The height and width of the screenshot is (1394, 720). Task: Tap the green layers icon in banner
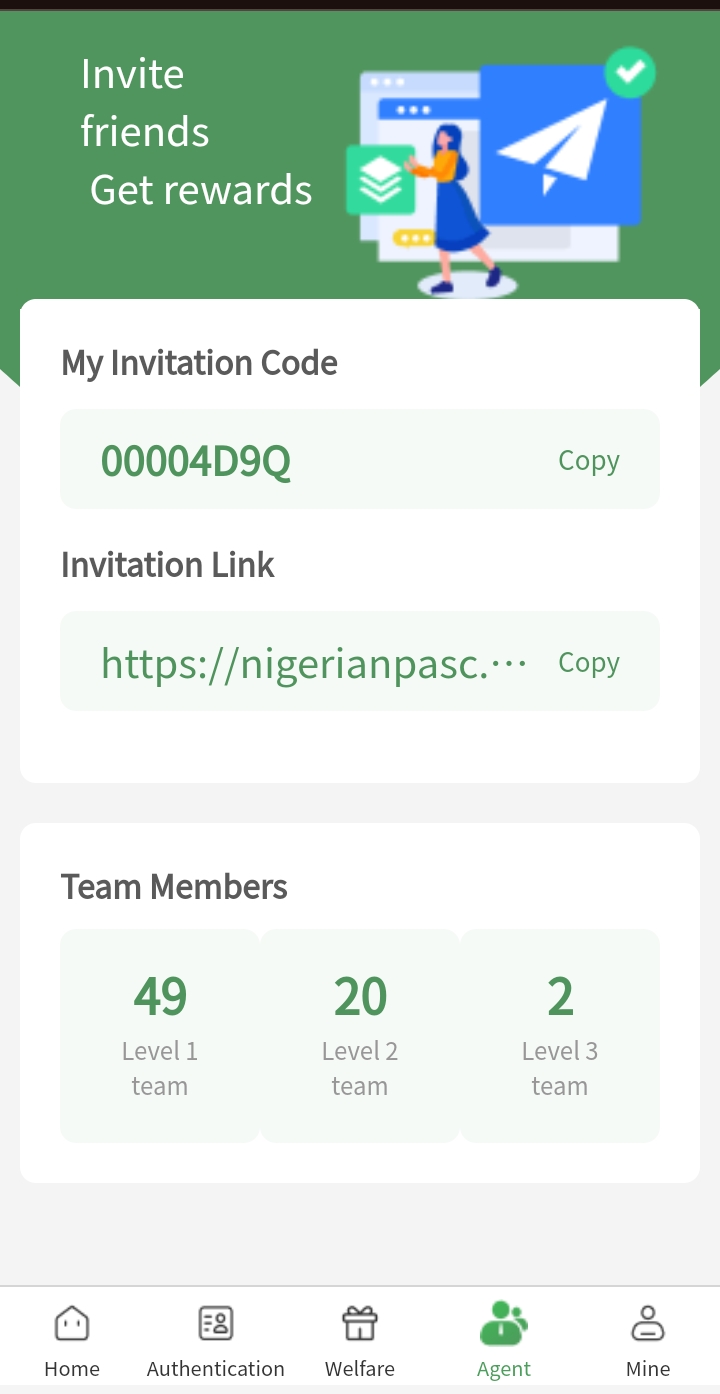[381, 180]
